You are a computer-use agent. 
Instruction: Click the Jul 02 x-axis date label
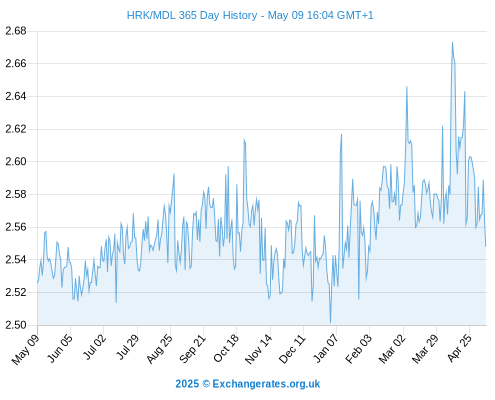[x=94, y=347]
